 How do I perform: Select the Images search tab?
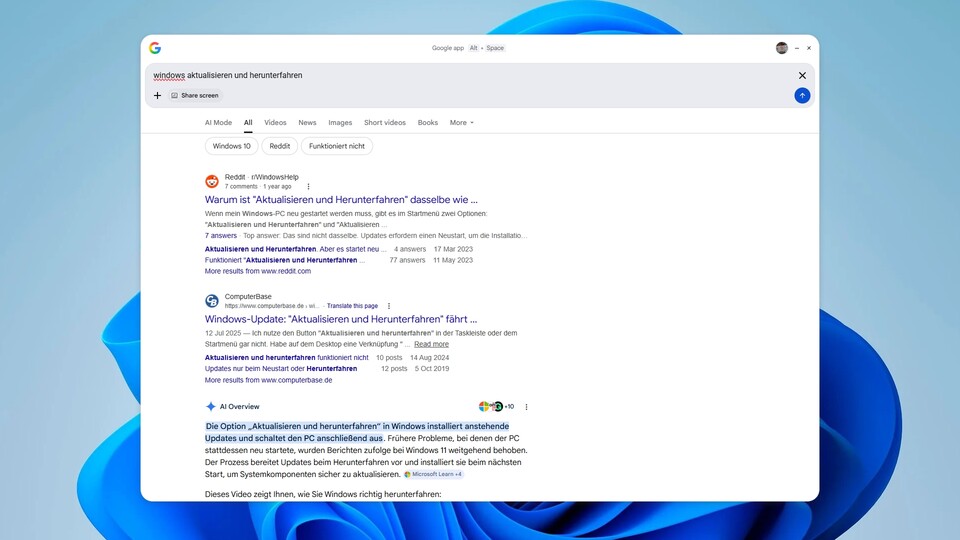coord(340,123)
